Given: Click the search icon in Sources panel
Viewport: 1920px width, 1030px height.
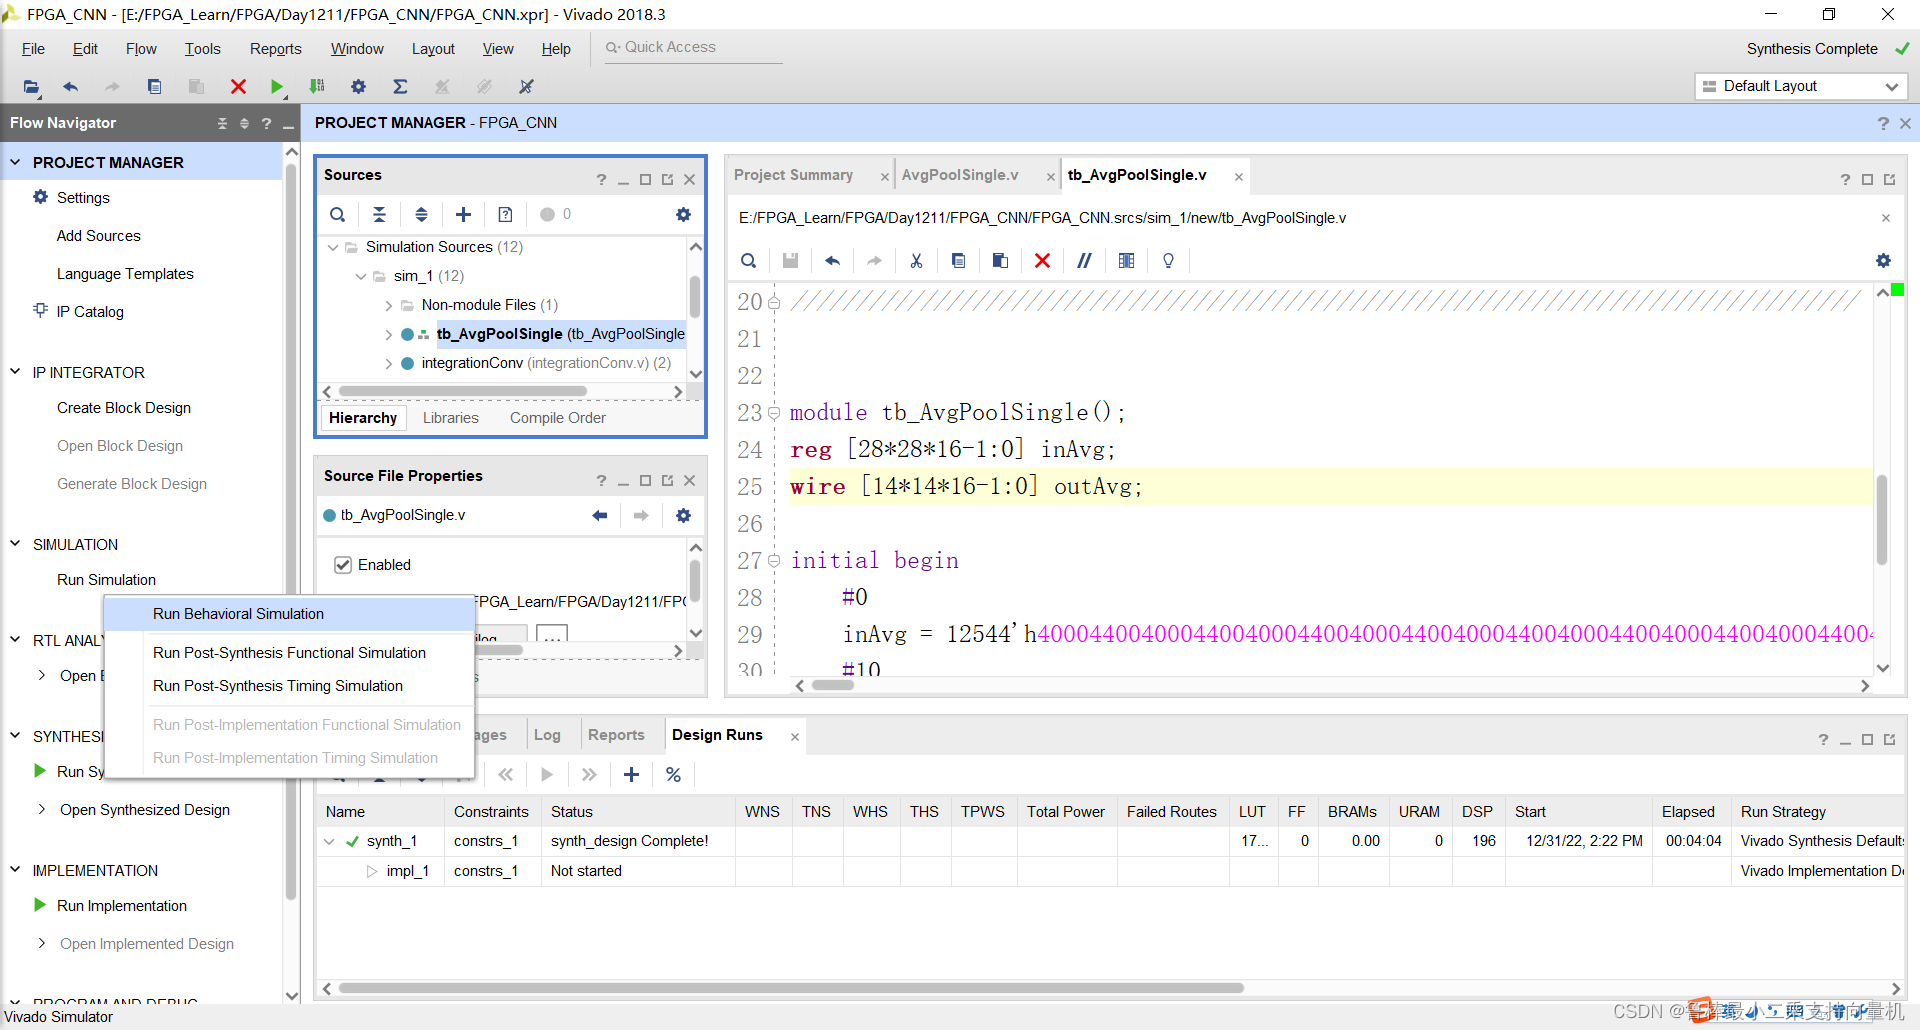Looking at the screenshot, I should point(338,214).
